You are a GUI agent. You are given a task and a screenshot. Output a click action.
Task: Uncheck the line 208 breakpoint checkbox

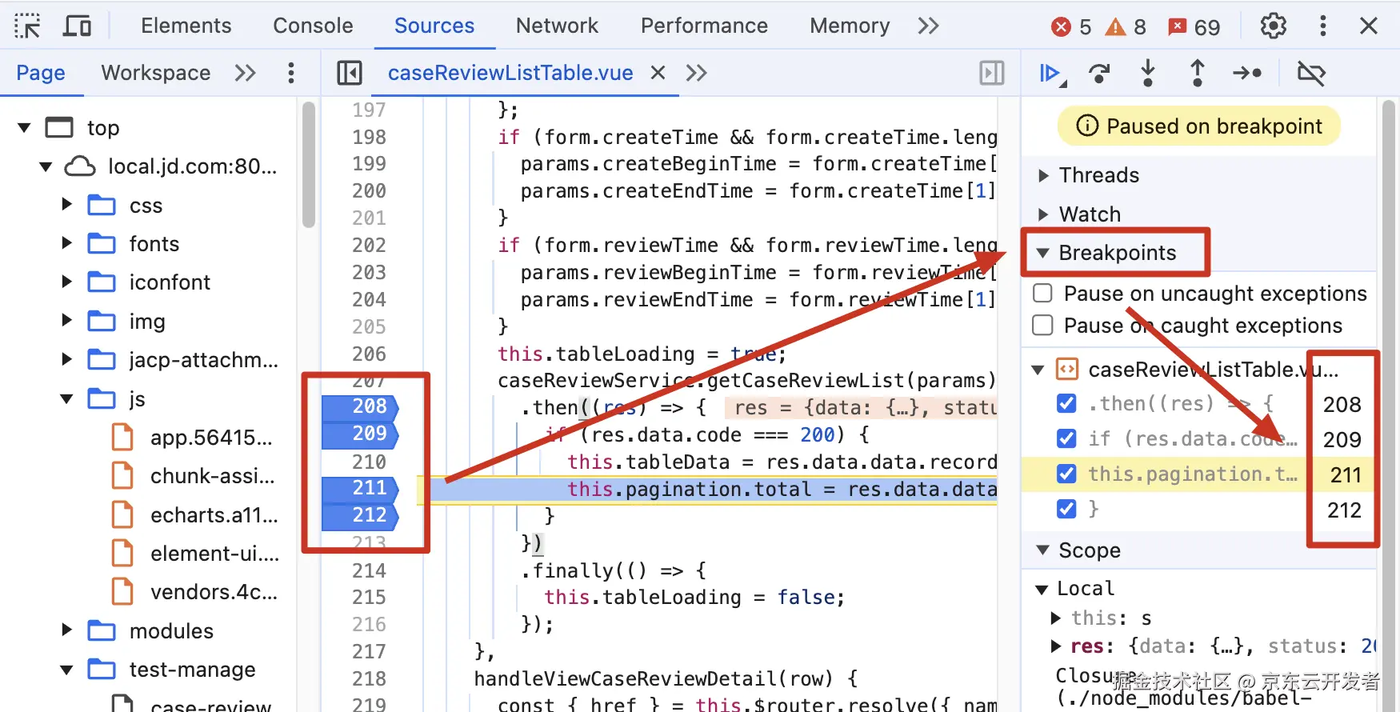pos(1067,404)
